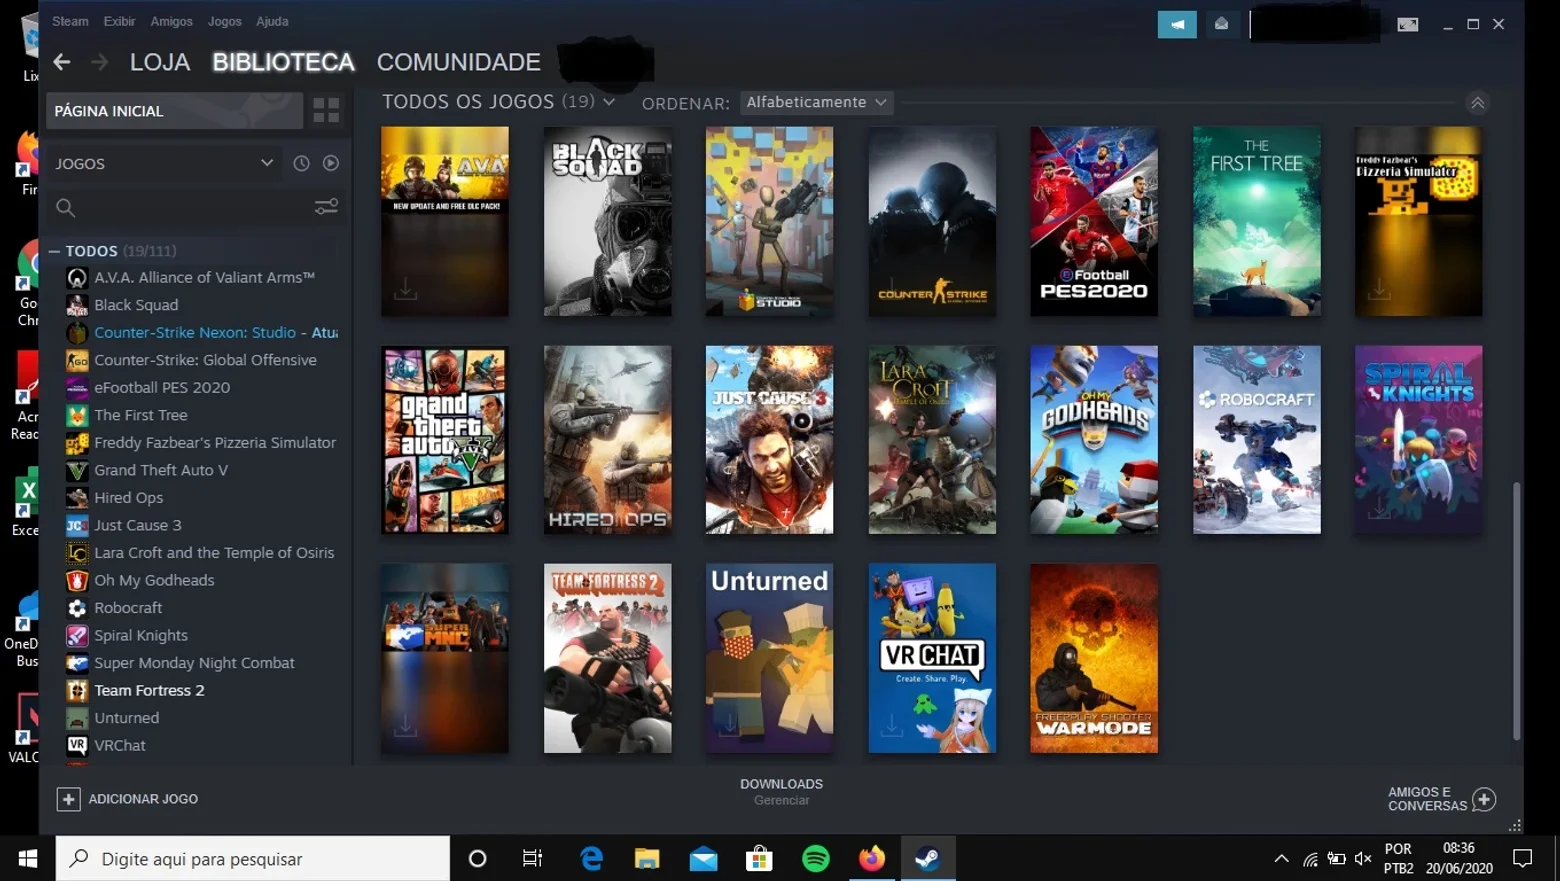This screenshot has width=1560, height=881.
Task: Open the Just Cause 3 cover
Action: point(769,440)
